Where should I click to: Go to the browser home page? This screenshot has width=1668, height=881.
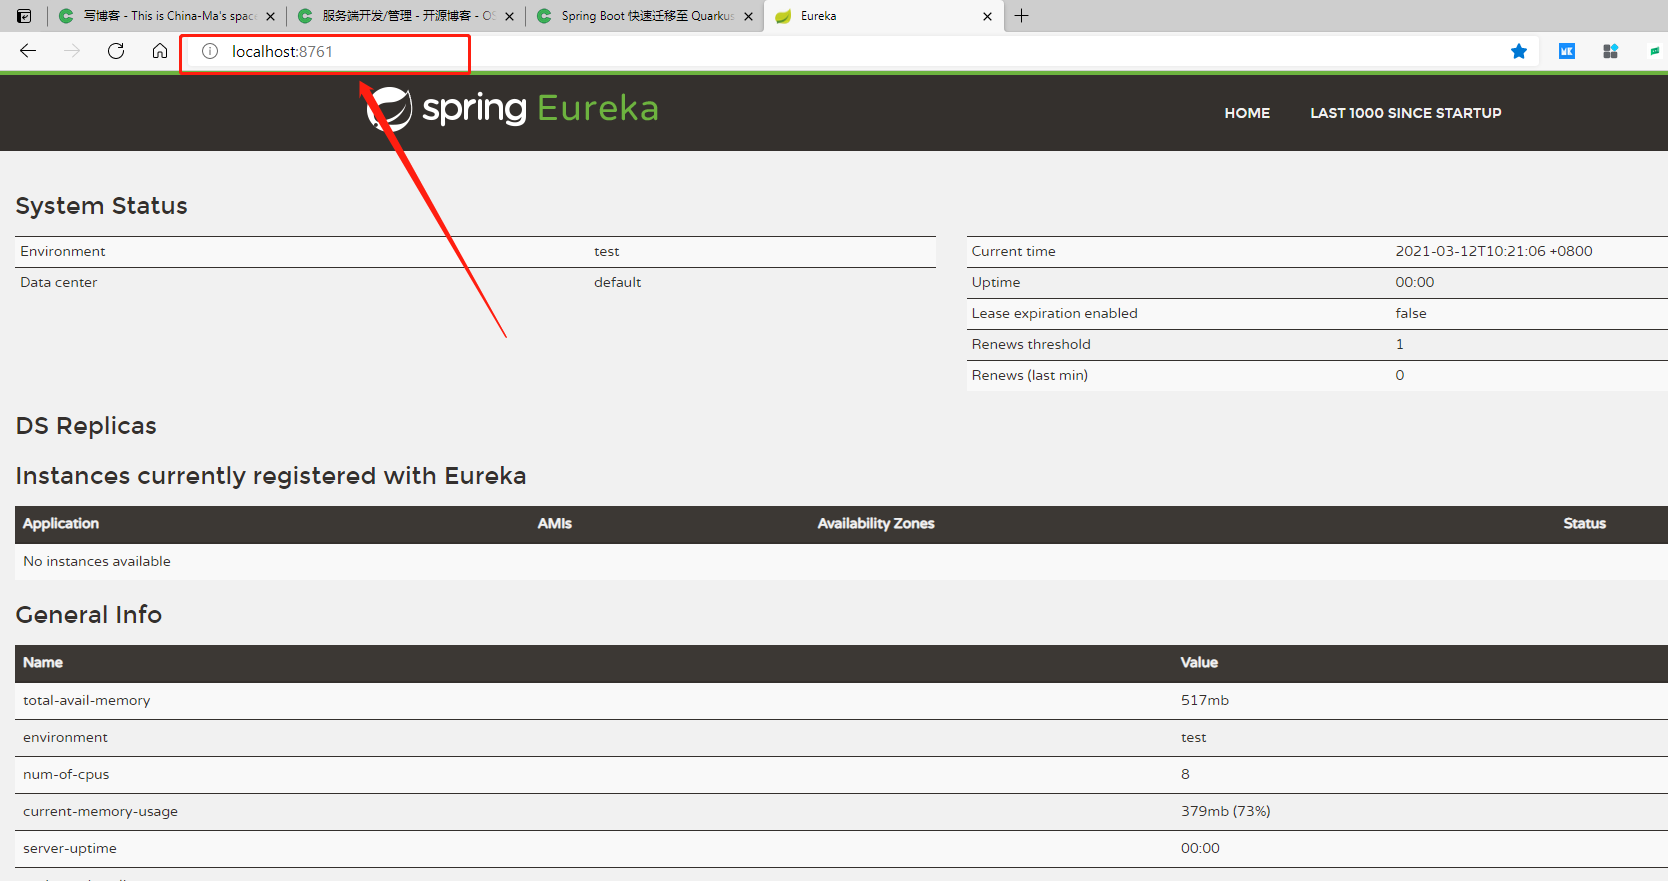coord(160,51)
